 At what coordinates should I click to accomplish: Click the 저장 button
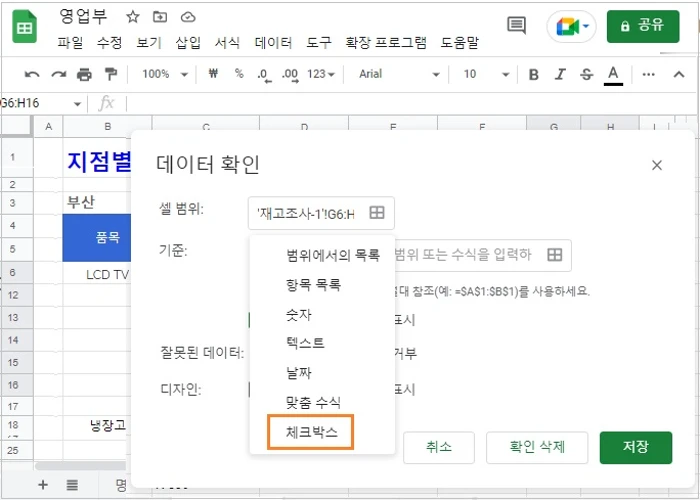[636, 447]
